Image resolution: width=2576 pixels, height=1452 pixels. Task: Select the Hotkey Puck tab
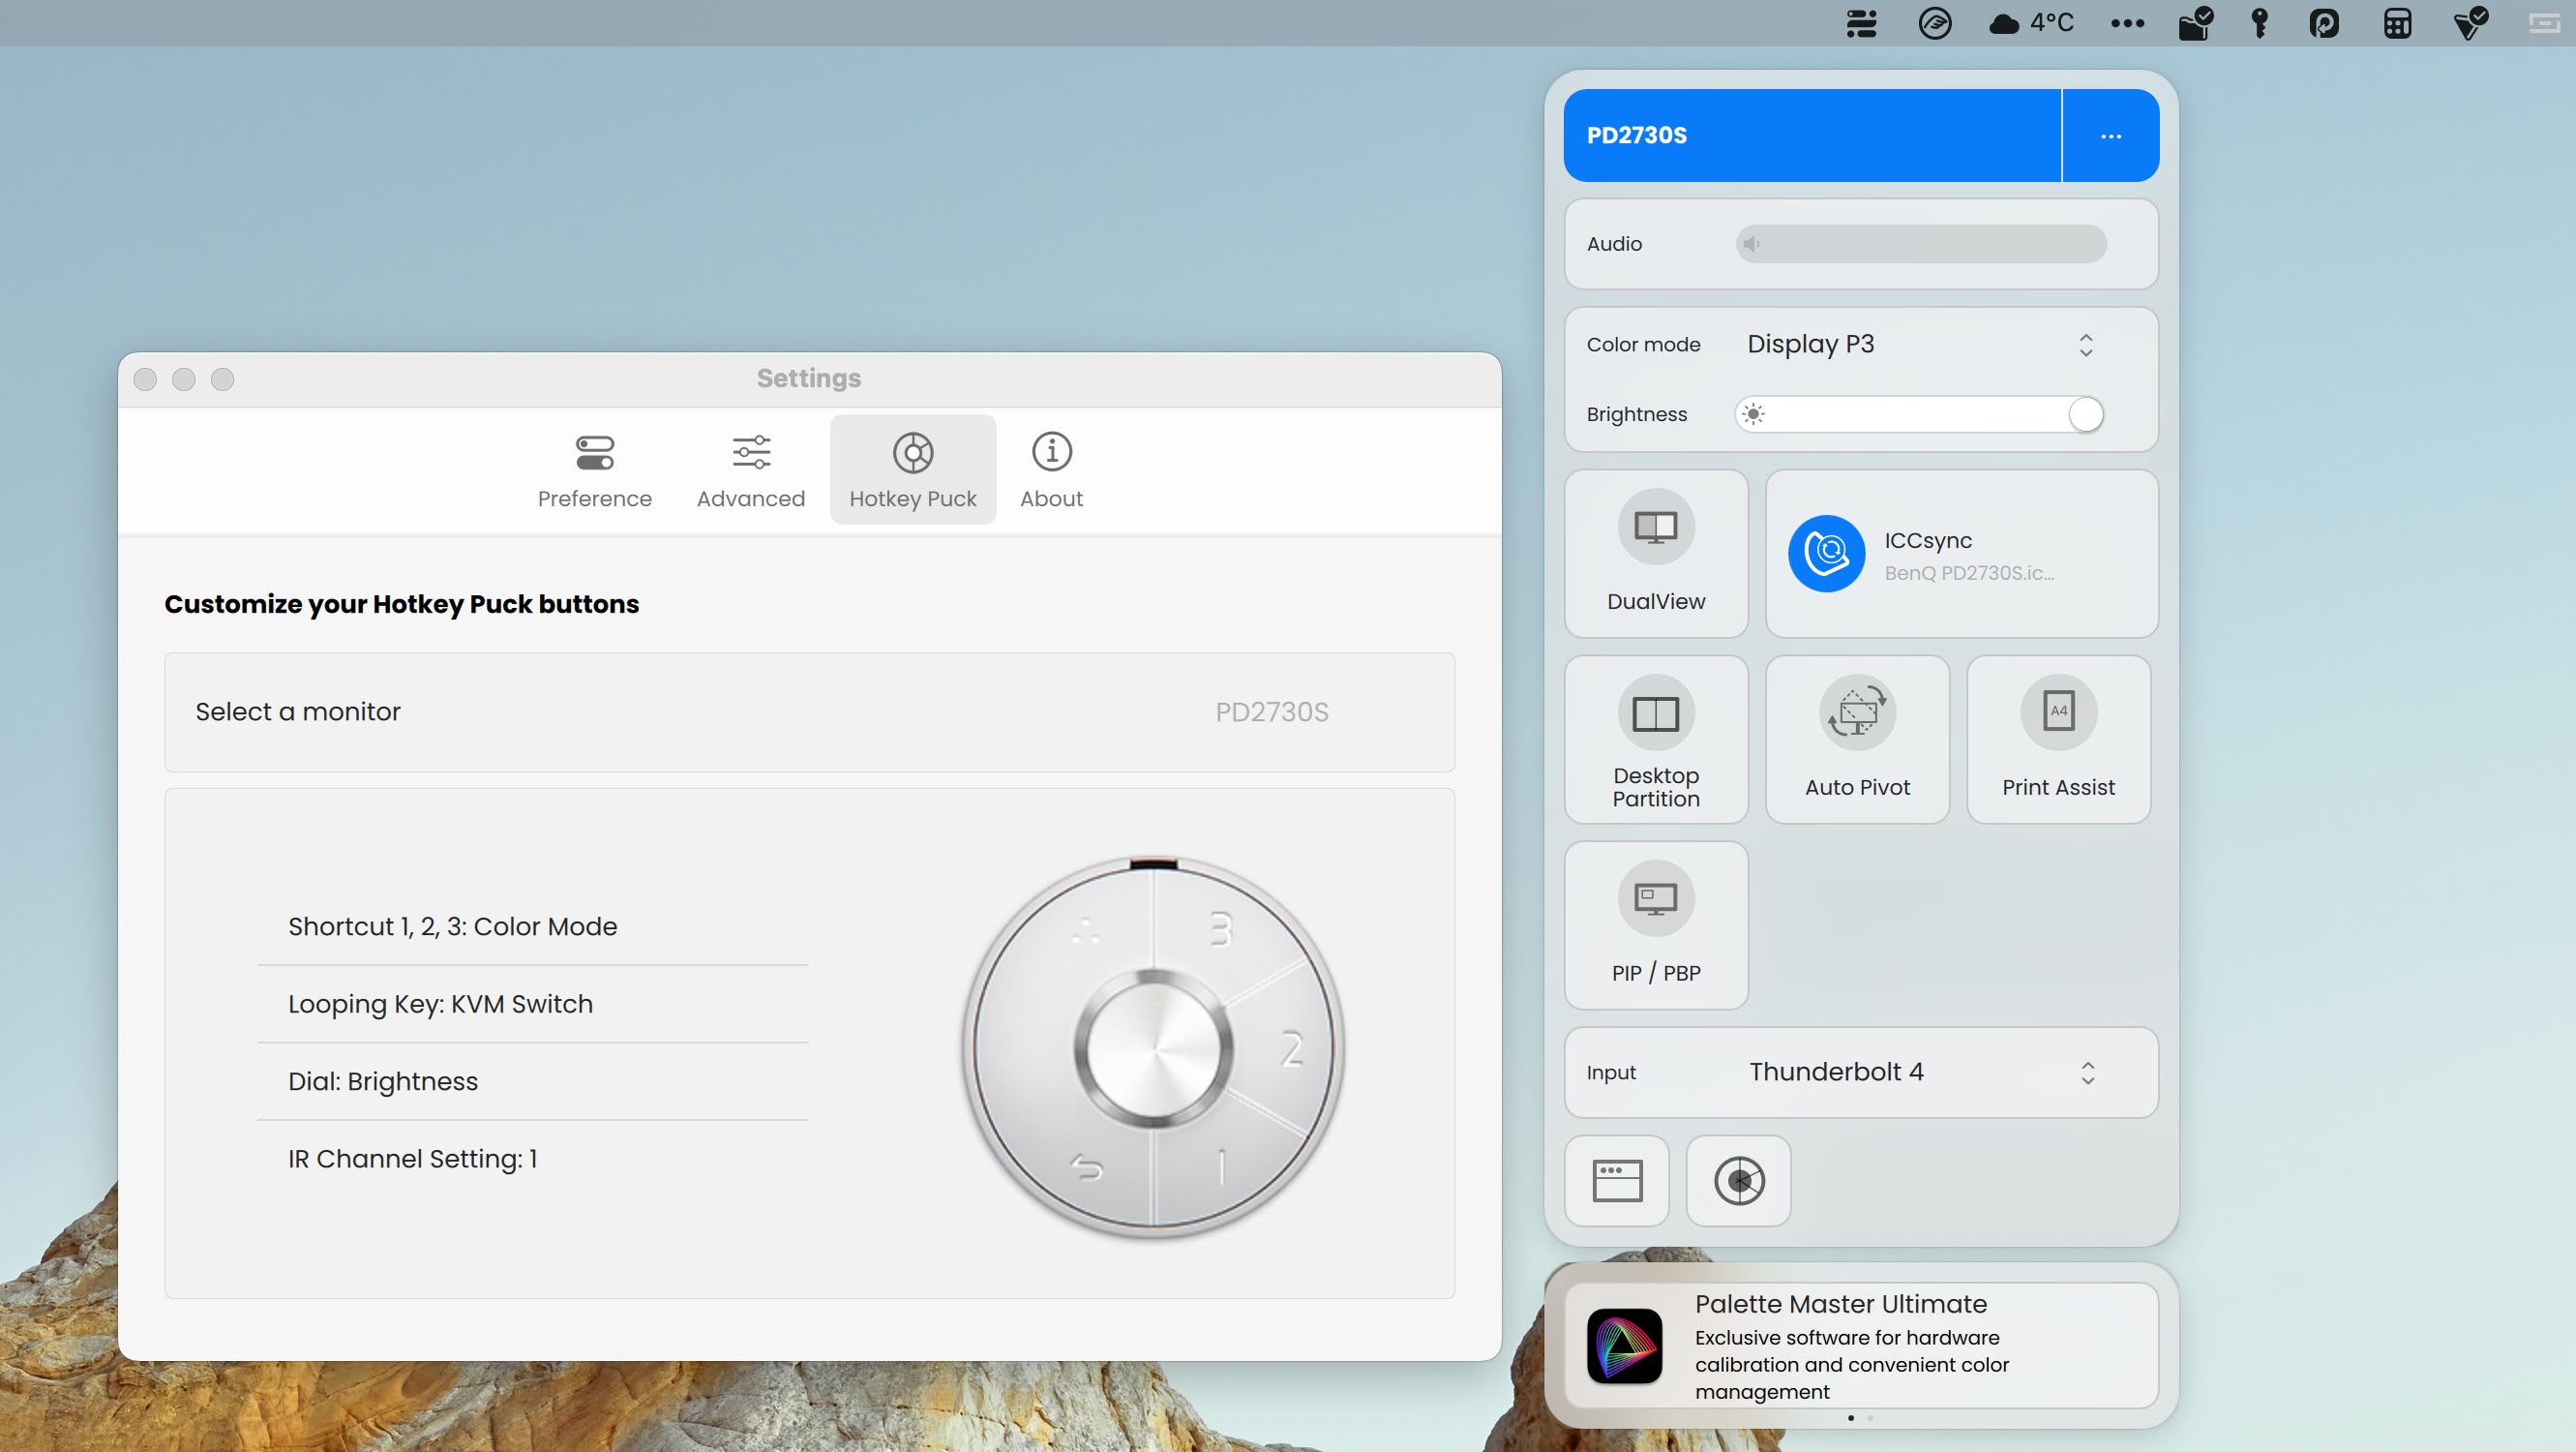(x=912, y=470)
